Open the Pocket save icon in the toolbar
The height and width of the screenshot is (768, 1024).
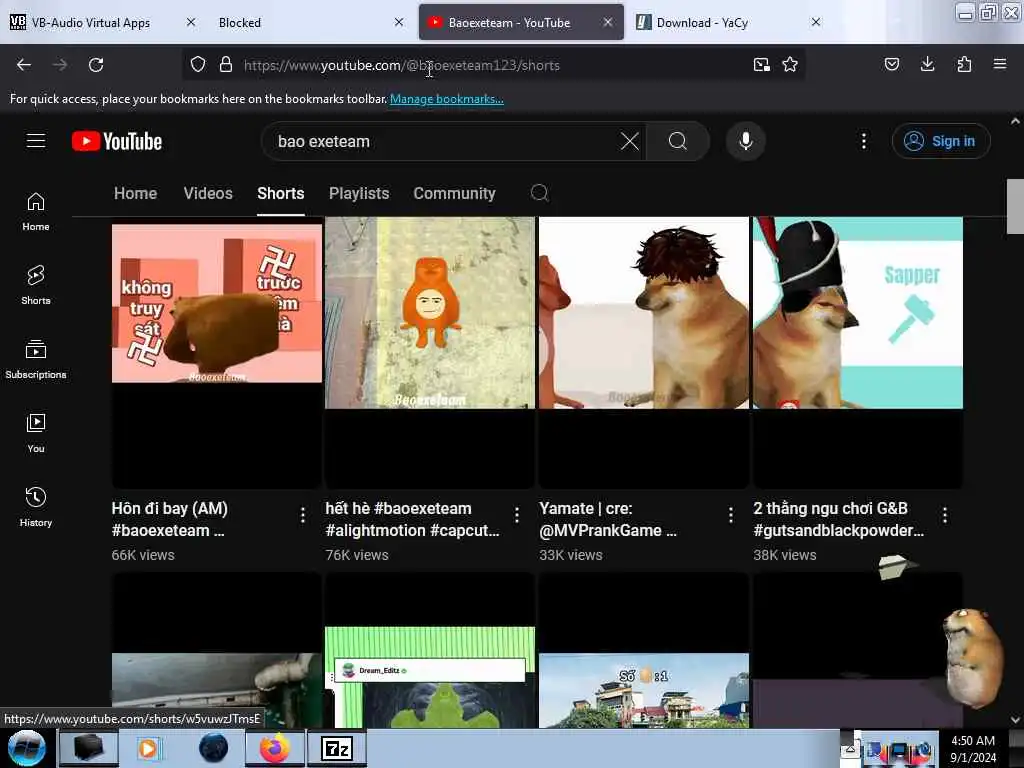892,64
